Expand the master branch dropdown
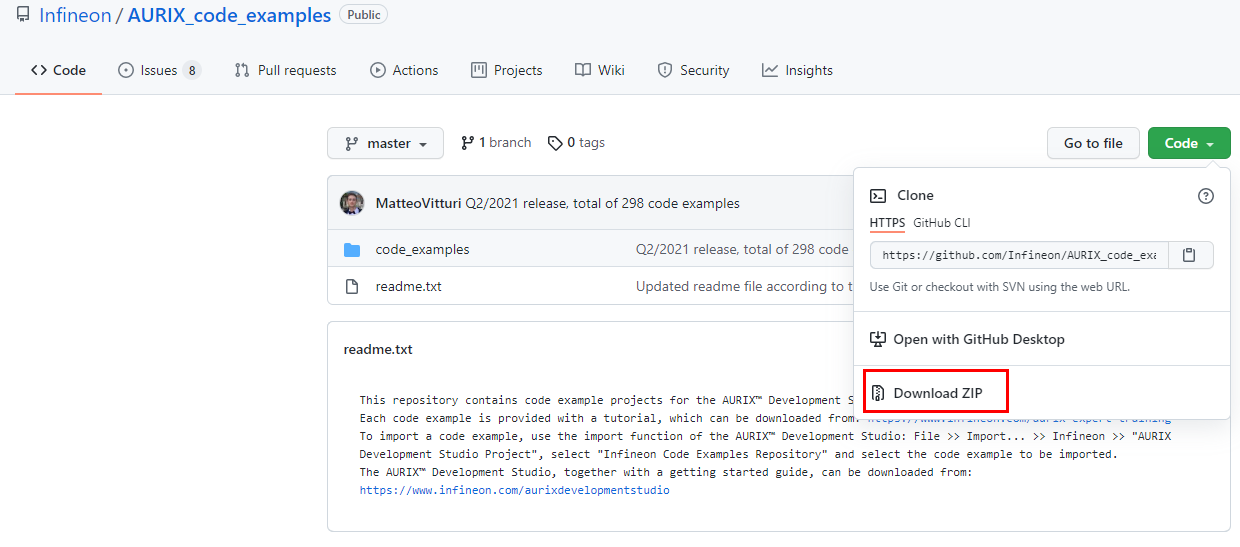Viewport: 1240px width, 547px height. [385, 143]
